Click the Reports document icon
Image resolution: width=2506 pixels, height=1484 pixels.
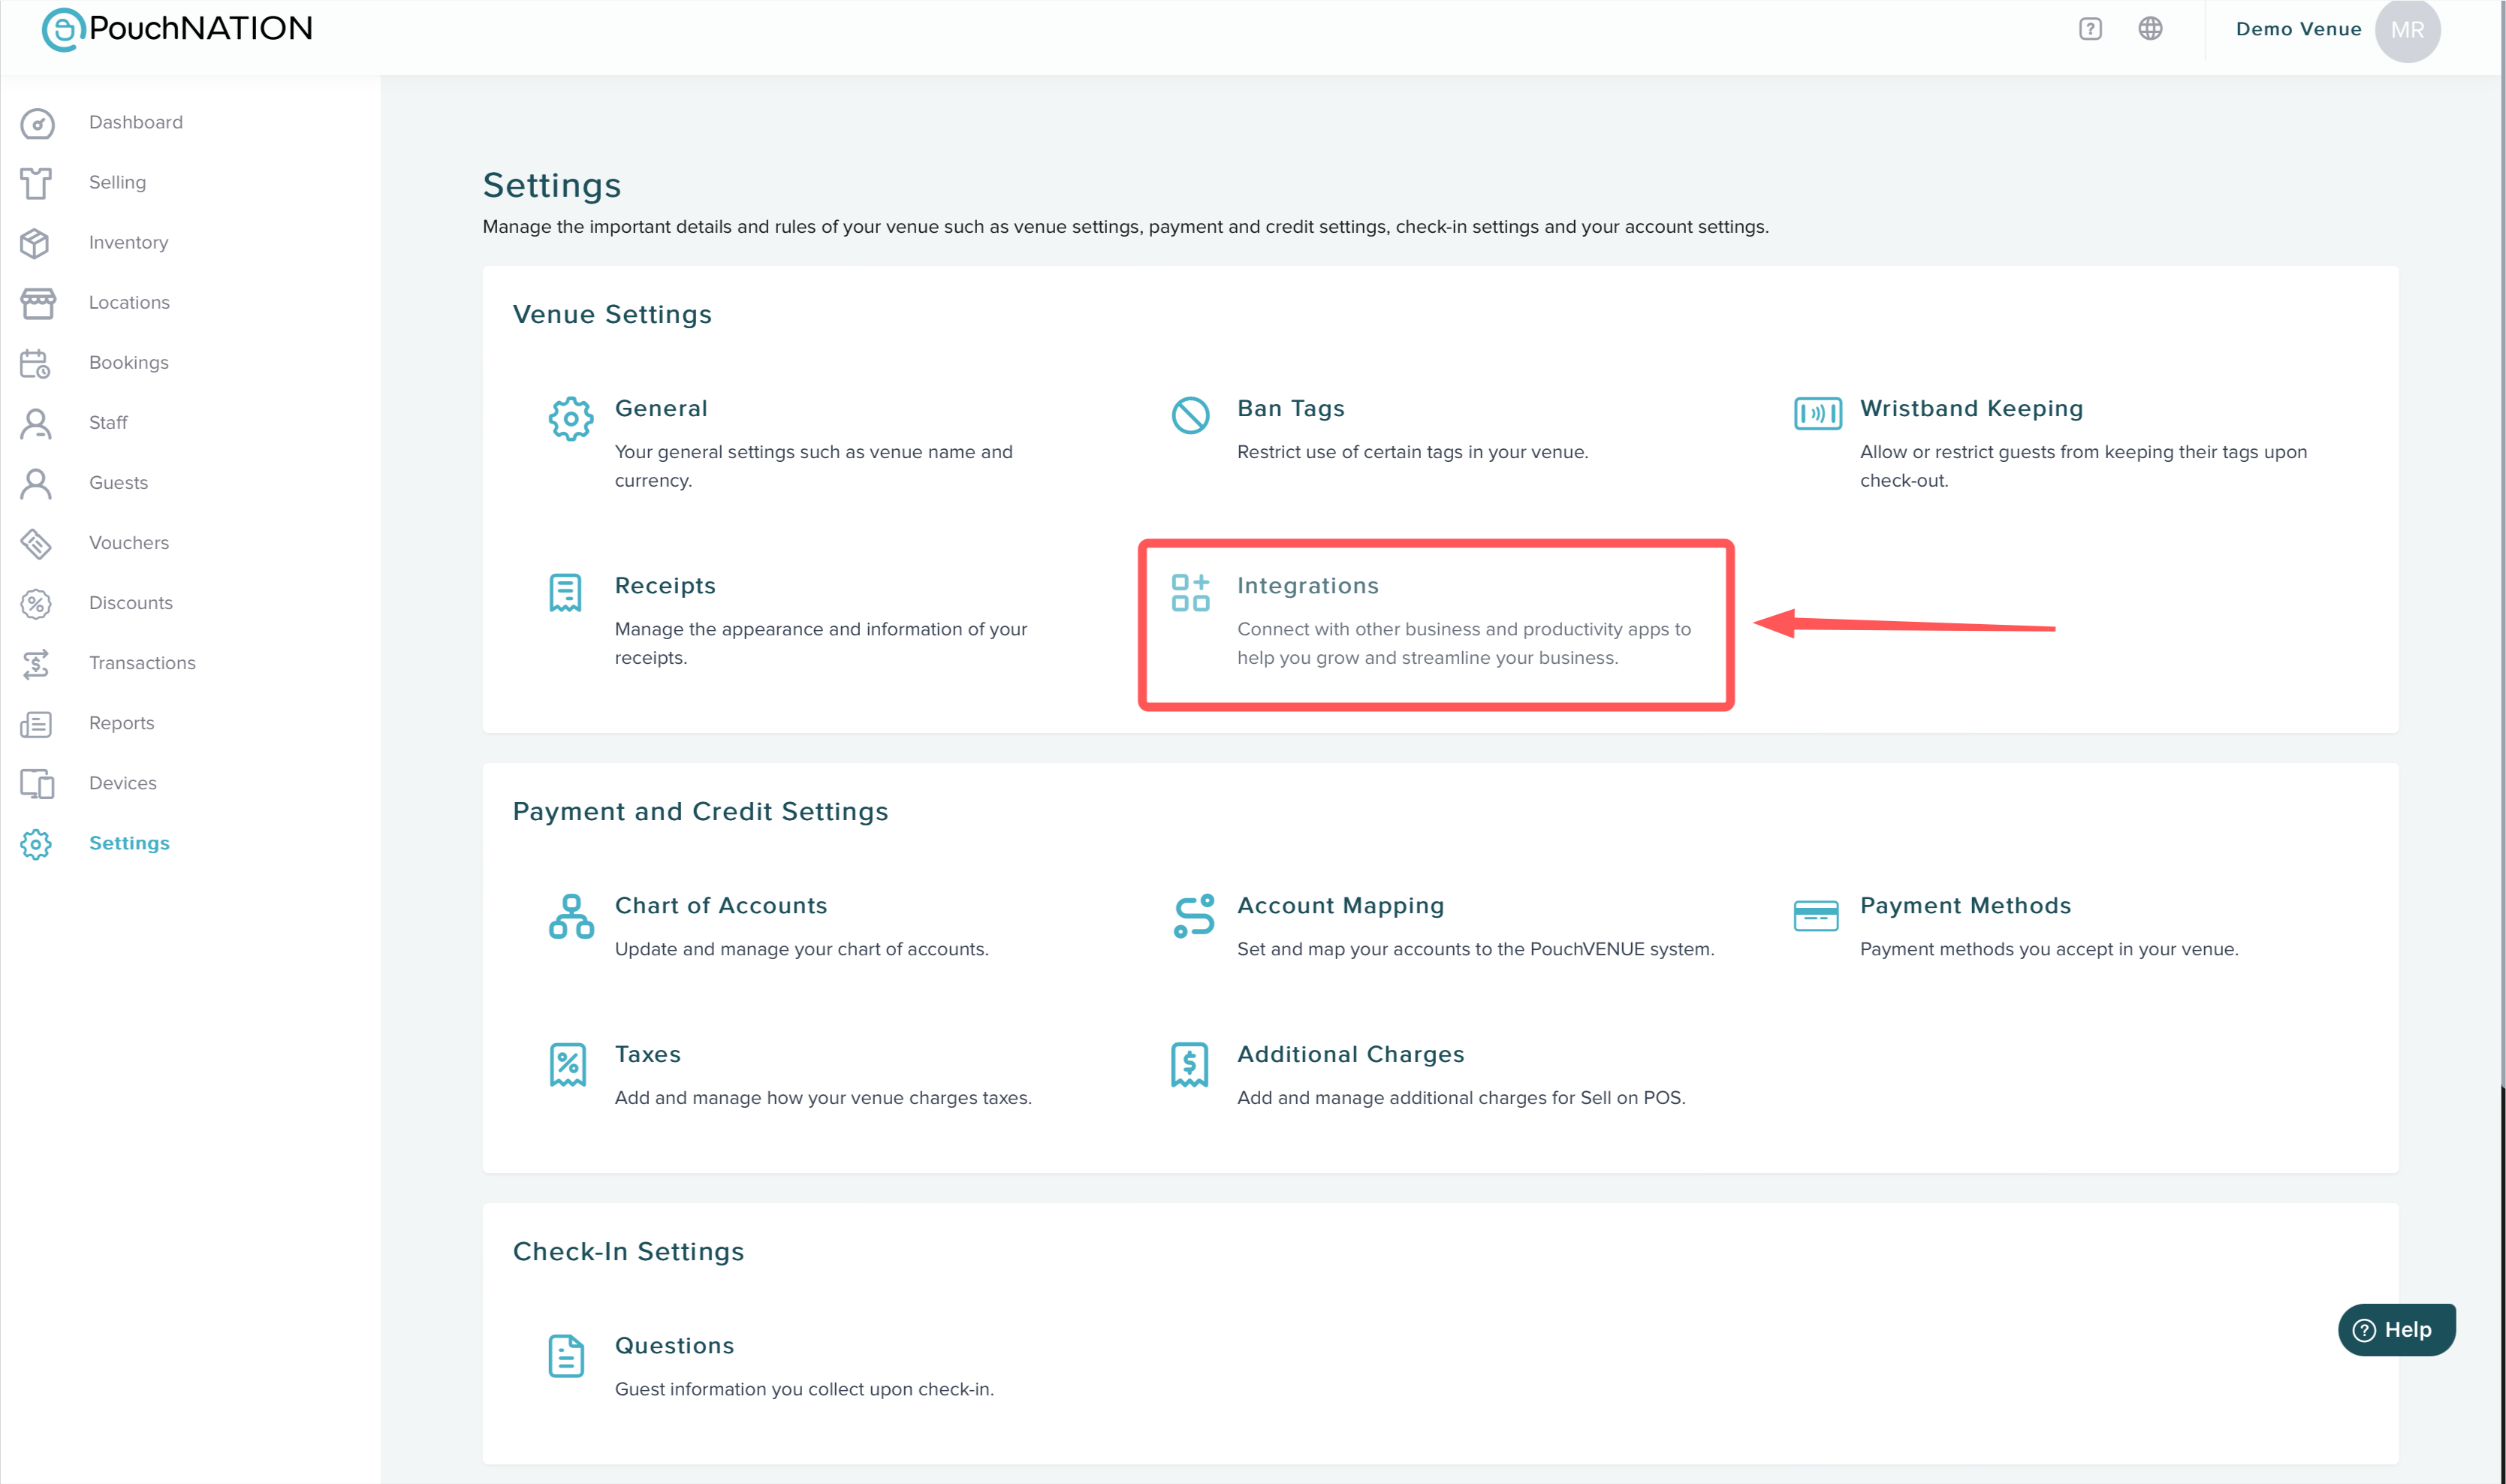point(37,723)
